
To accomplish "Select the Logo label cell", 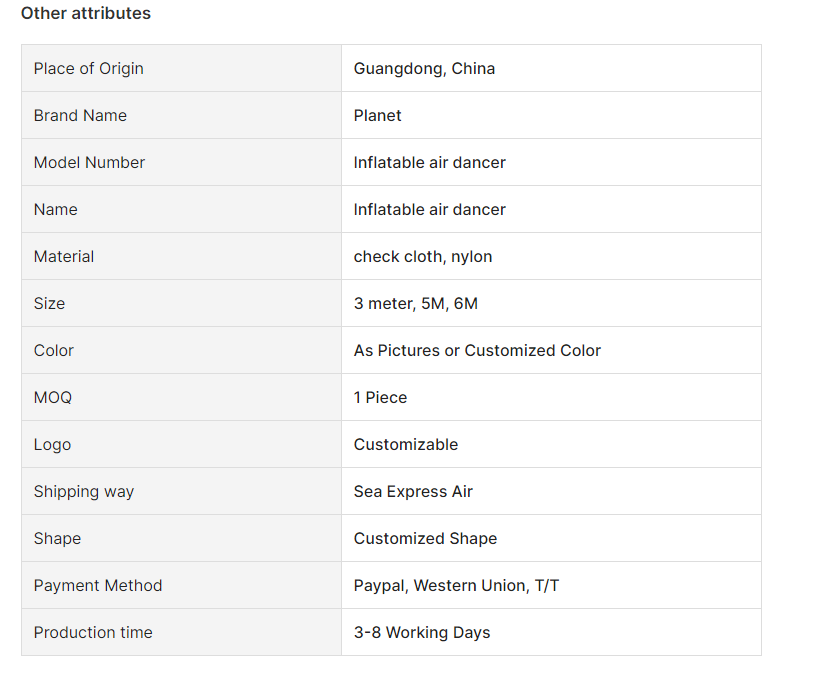I will pyautogui.click(x=52, y=445).
